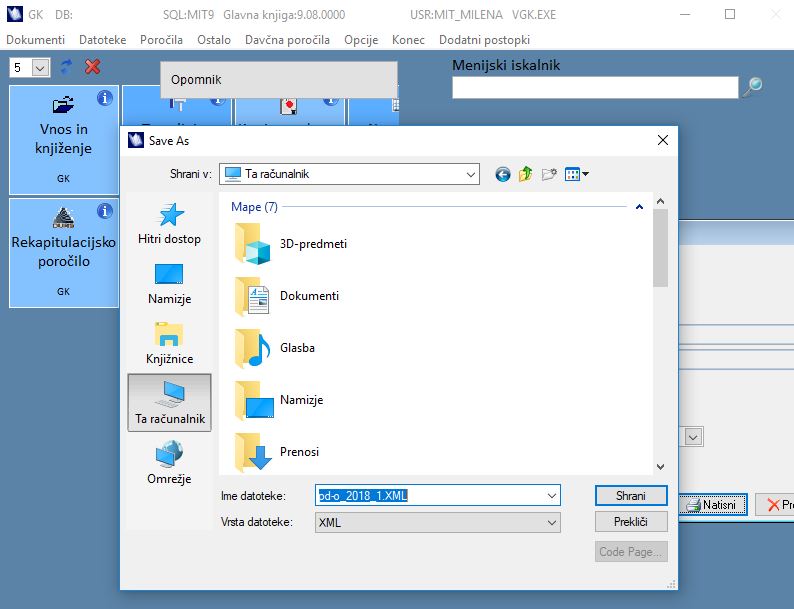The width and height of the screenshot is (794, 609).
Task: Expand the Shrani v location dropdown
Action: point(470,175)
